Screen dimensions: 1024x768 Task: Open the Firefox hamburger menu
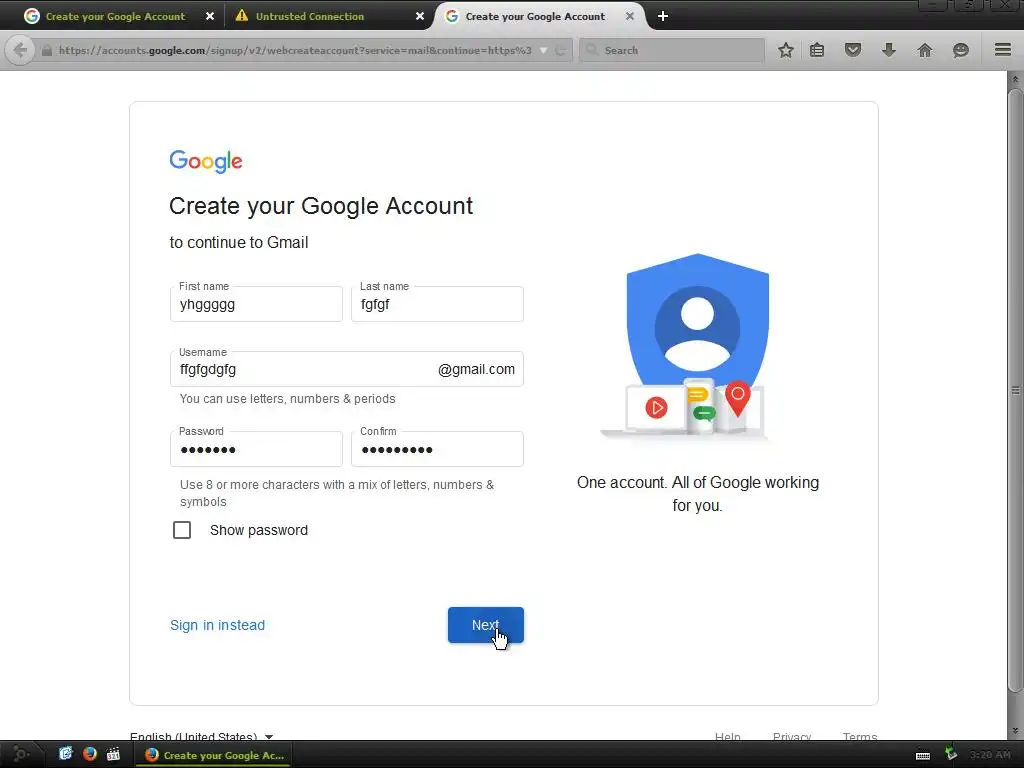(x=1003, y=50)
